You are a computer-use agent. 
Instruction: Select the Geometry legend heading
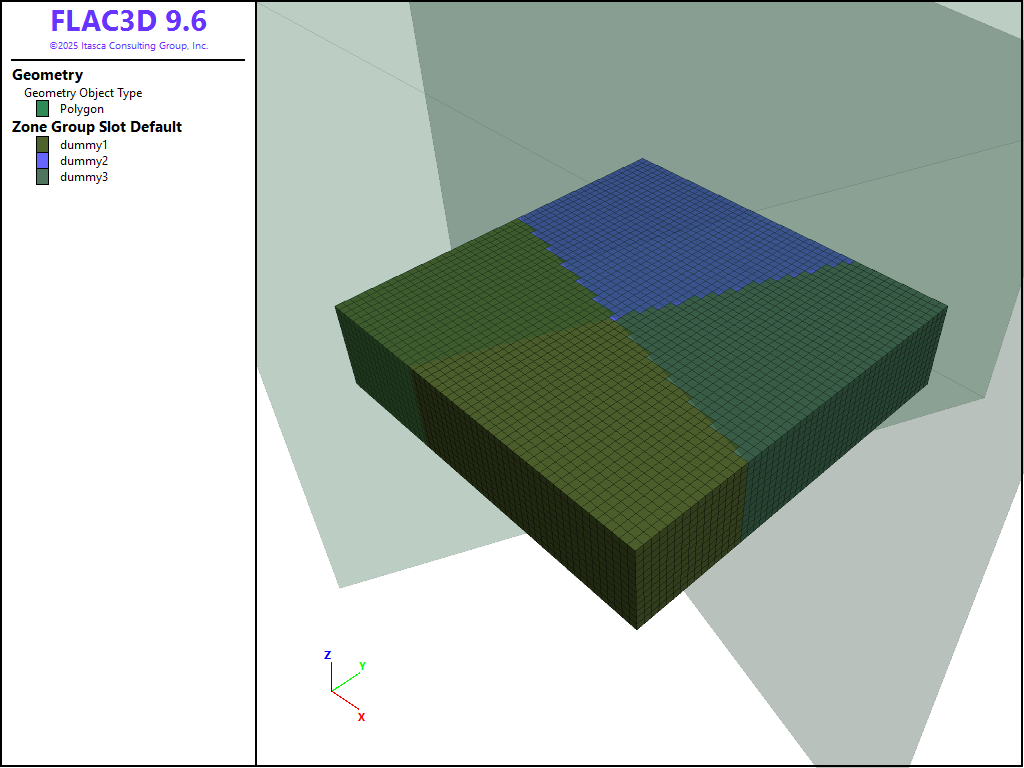click(x=47, y=75)
